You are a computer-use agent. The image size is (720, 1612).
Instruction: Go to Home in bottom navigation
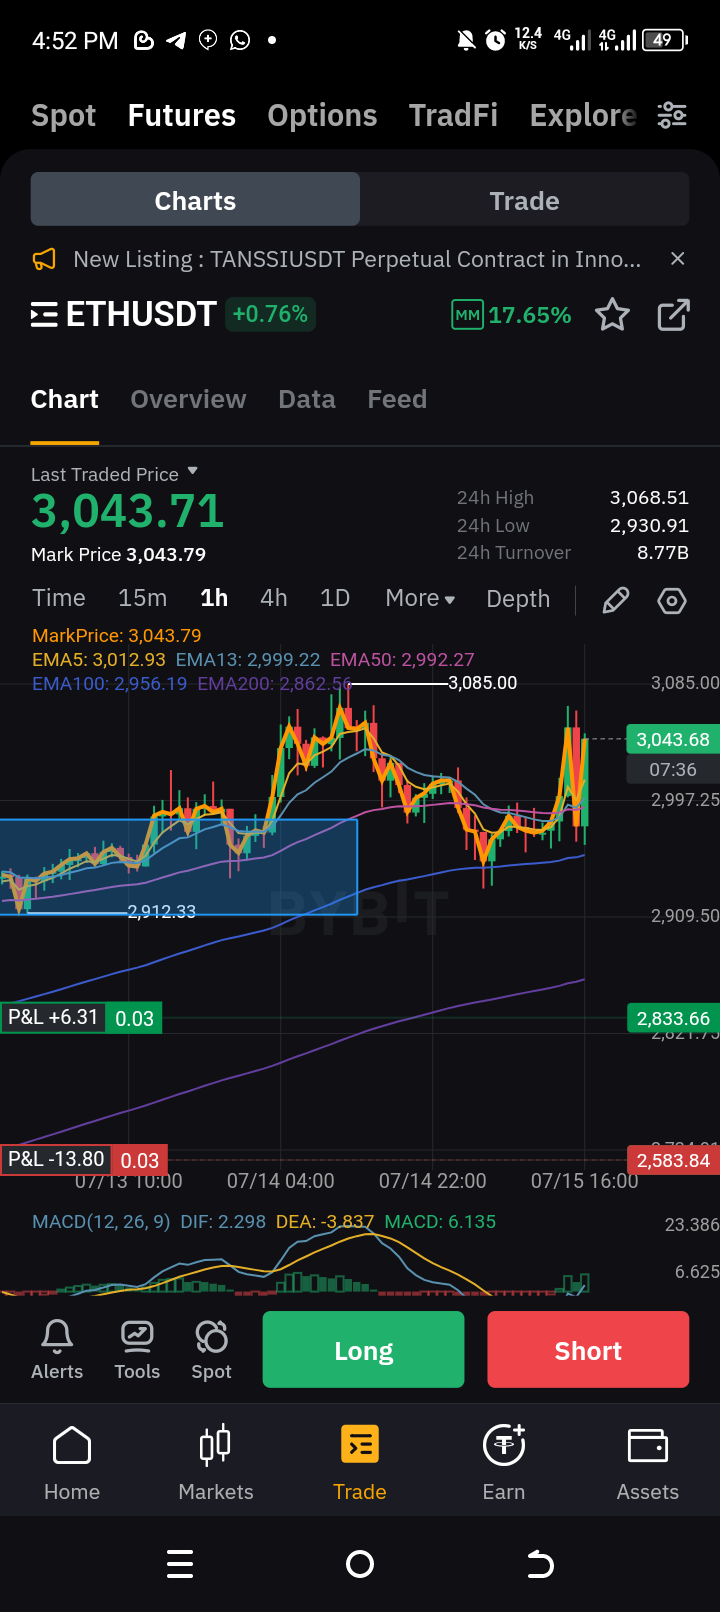click(72, 1463)
